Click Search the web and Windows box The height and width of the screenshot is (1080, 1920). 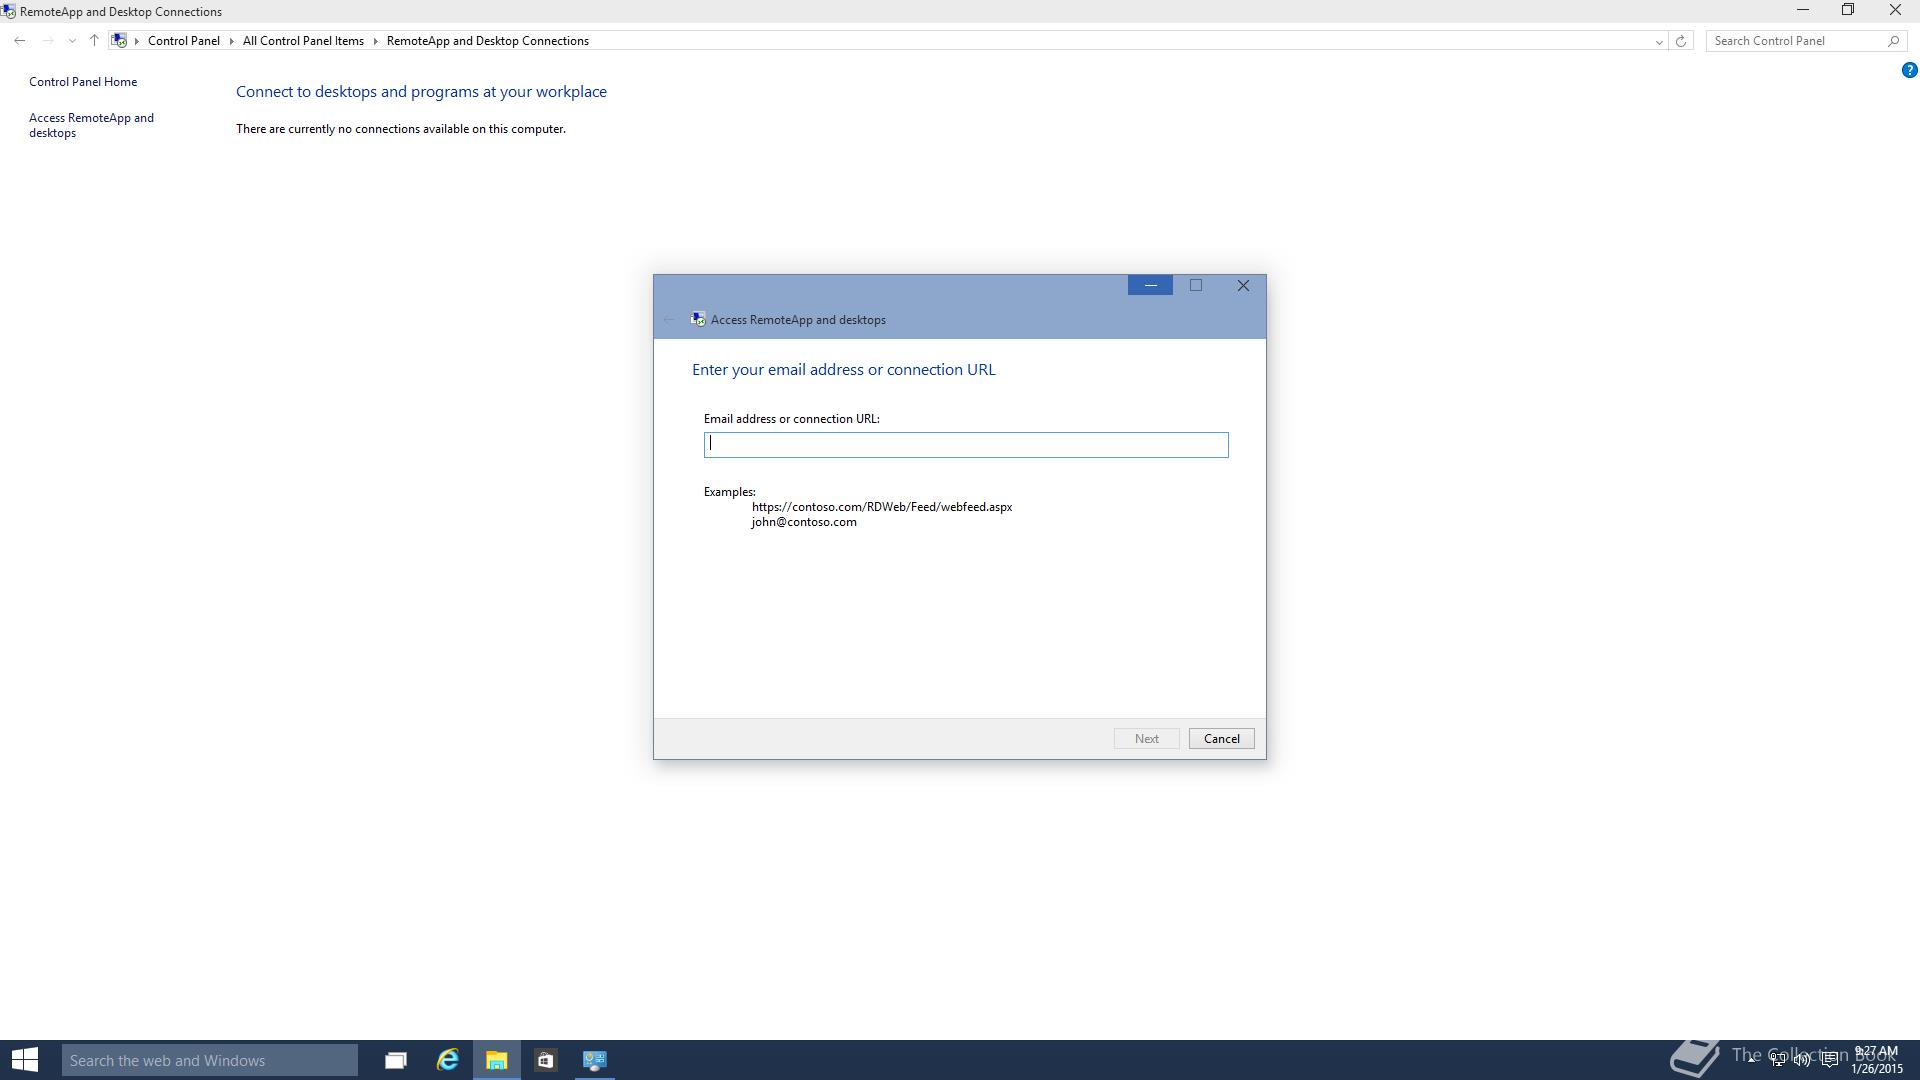209,1060
